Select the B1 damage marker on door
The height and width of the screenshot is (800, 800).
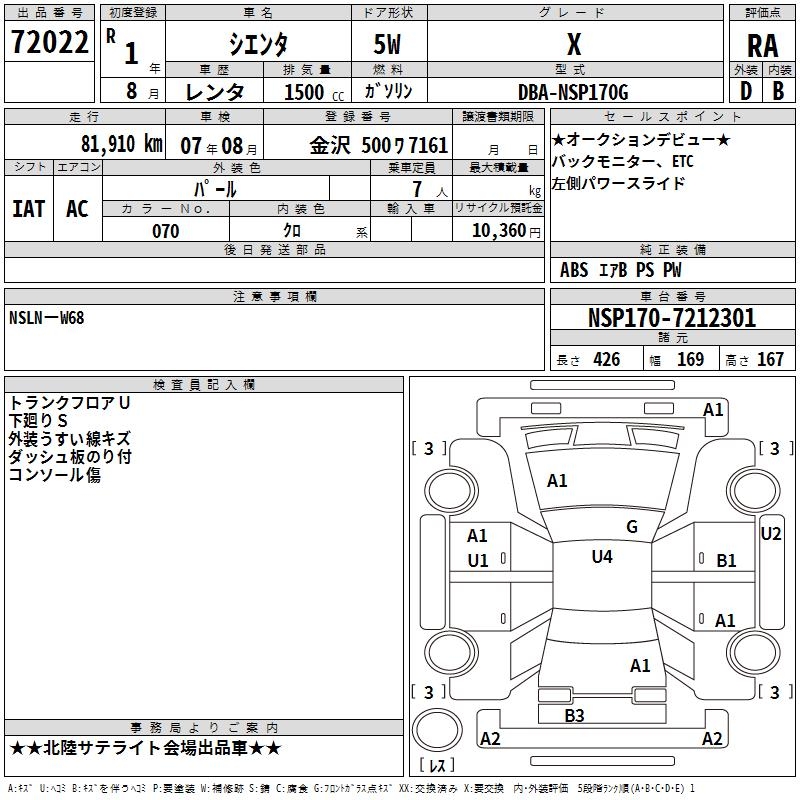(x=726, y=561)
